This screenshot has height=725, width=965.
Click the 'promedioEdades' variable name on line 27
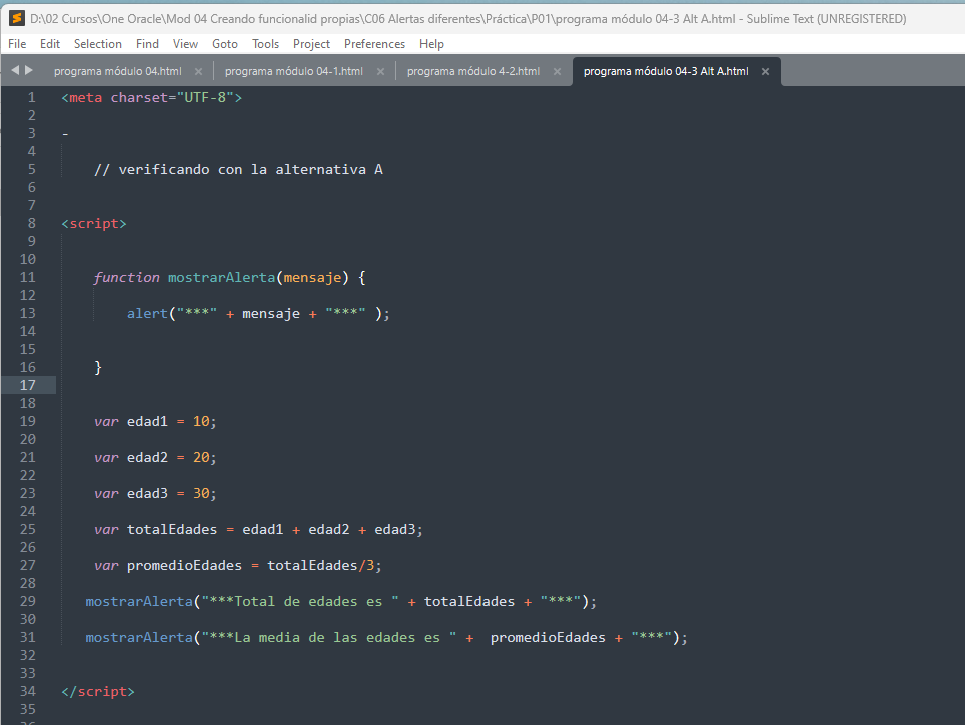click(184, 566)
